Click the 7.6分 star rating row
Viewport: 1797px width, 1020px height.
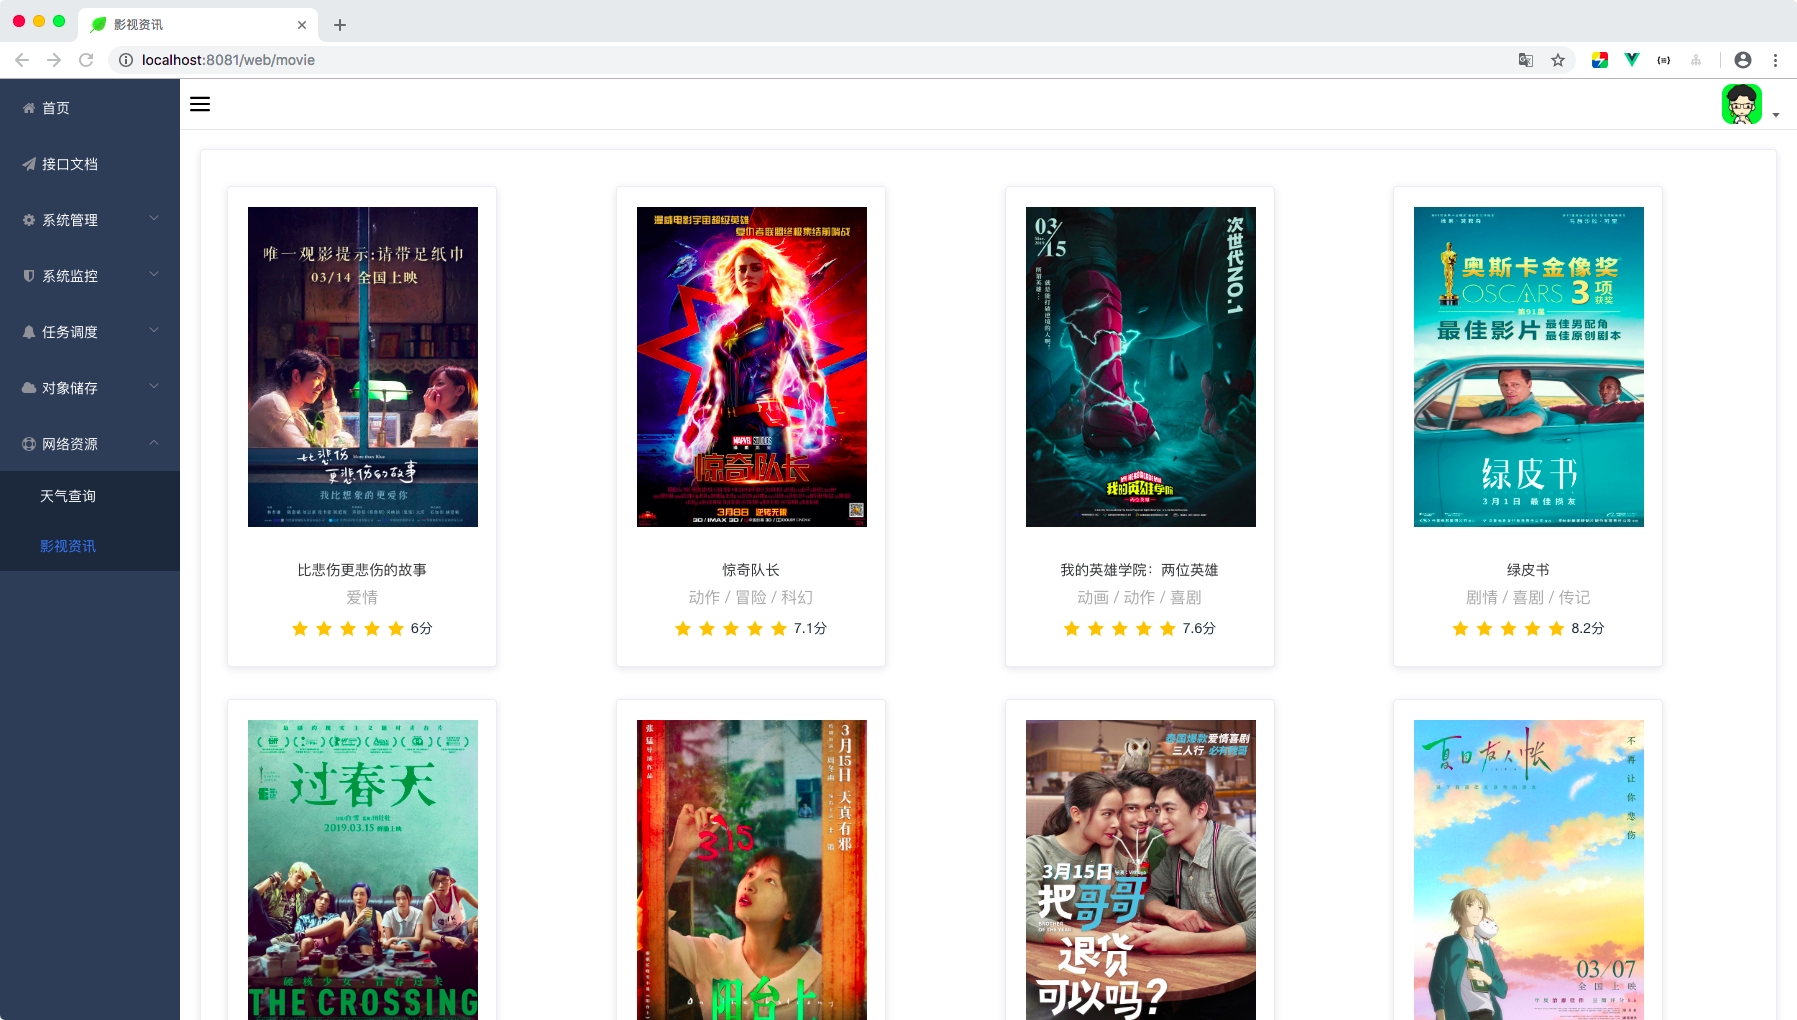coord(1140,628)
